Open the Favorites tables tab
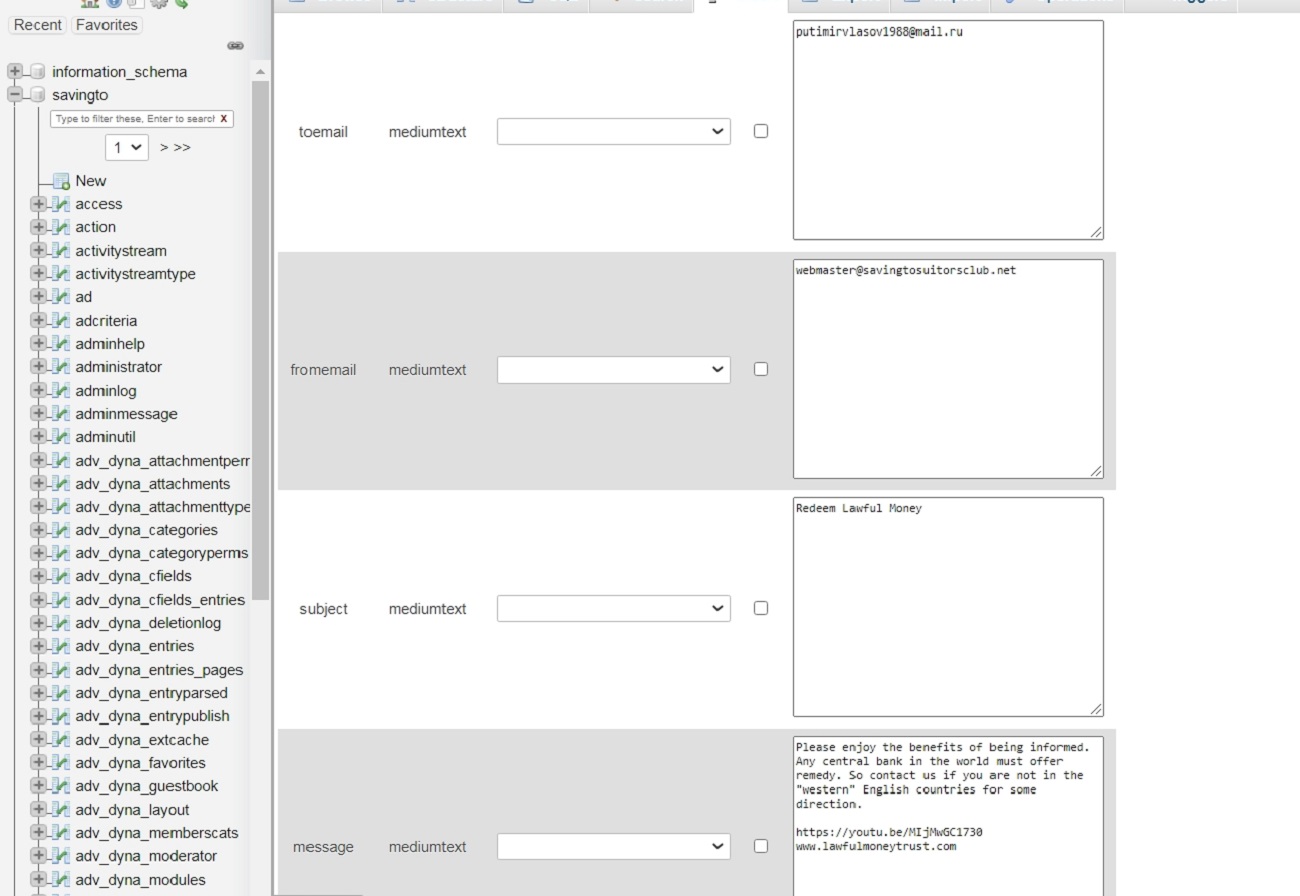This screenshot has width=1300, height=896. pyautogui.click(x=106, y=25)
